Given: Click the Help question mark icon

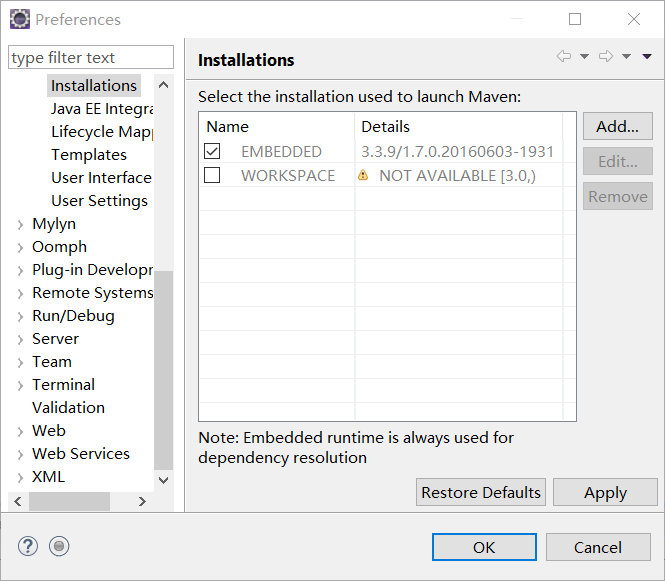Looking at the screenshot, I should click(28, 546).
